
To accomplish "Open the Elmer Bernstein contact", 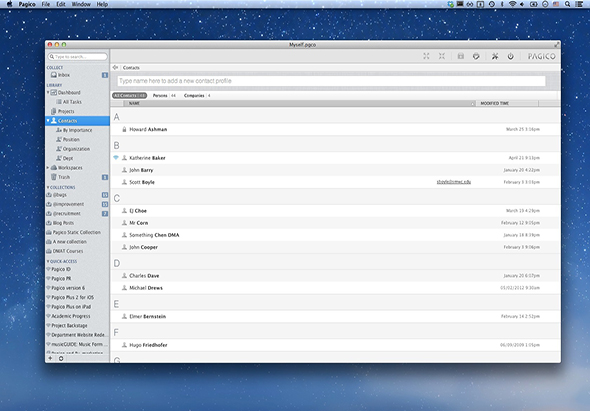I will (335, 317).
